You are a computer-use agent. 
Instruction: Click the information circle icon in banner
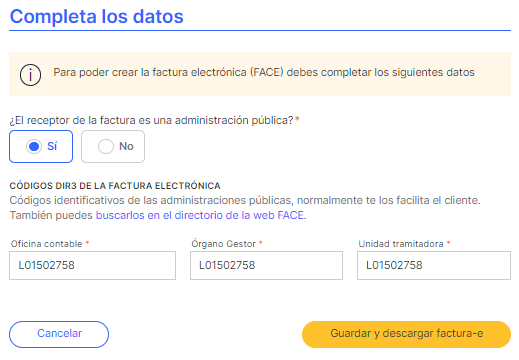coord(30,75)
